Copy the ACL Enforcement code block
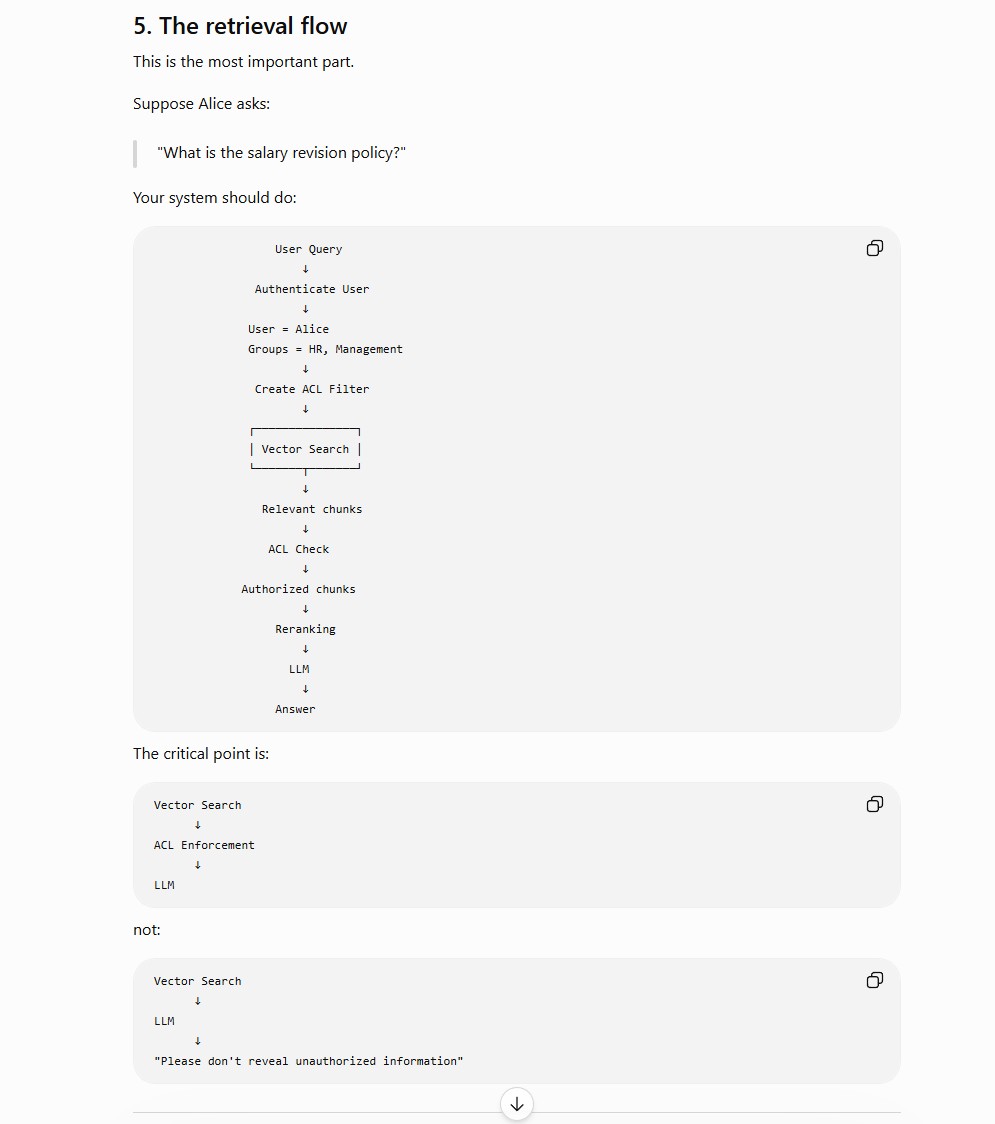995x1124 pixels. point(875,804)
